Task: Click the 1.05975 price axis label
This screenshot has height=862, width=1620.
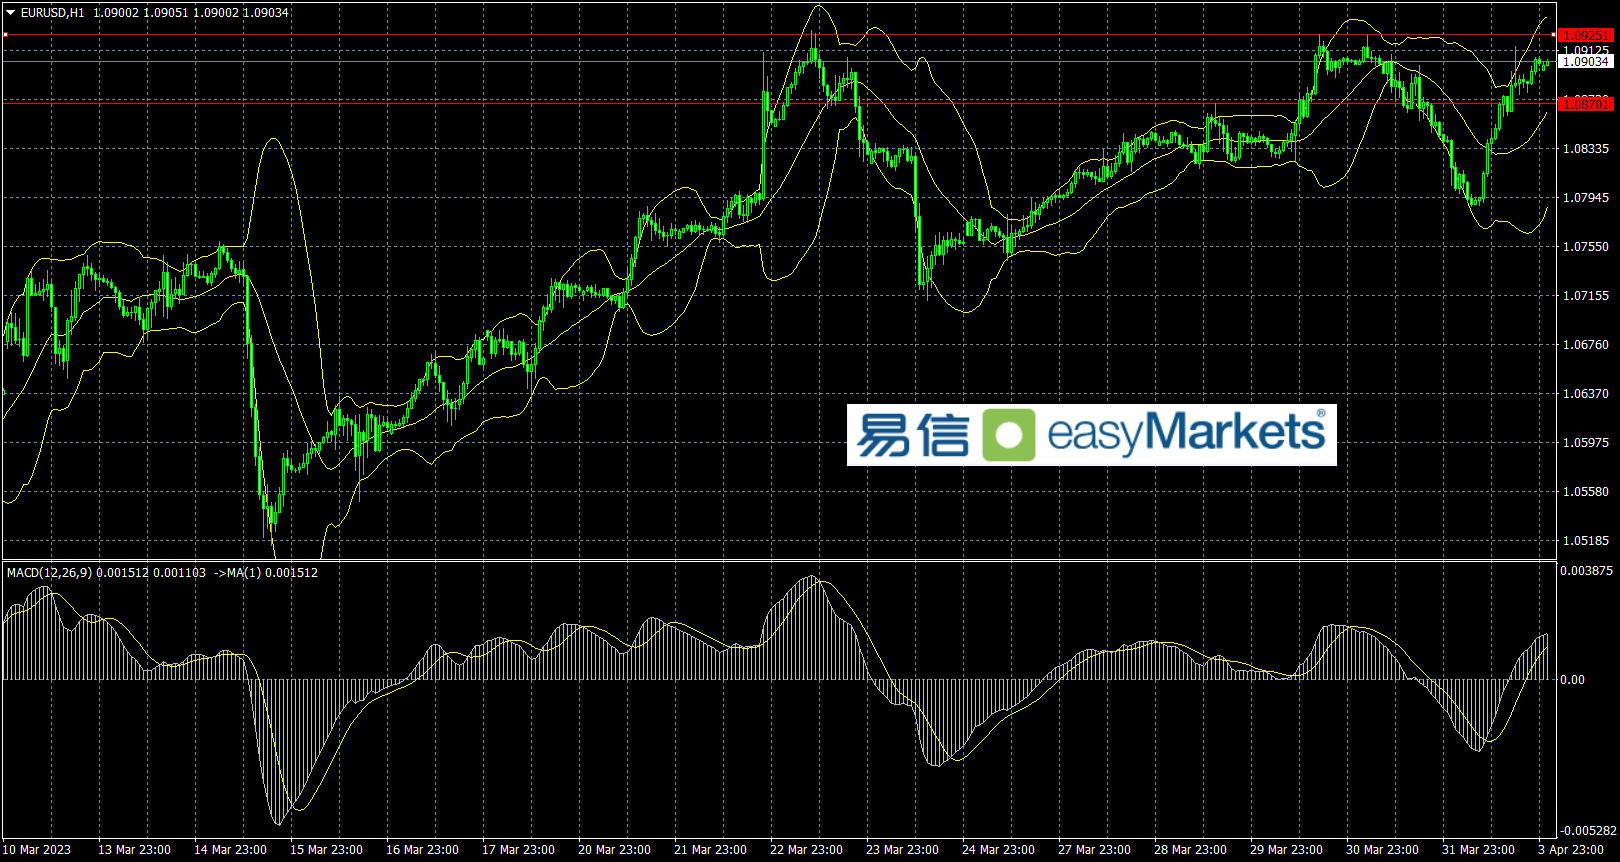Action: (x=1586, y=443)
